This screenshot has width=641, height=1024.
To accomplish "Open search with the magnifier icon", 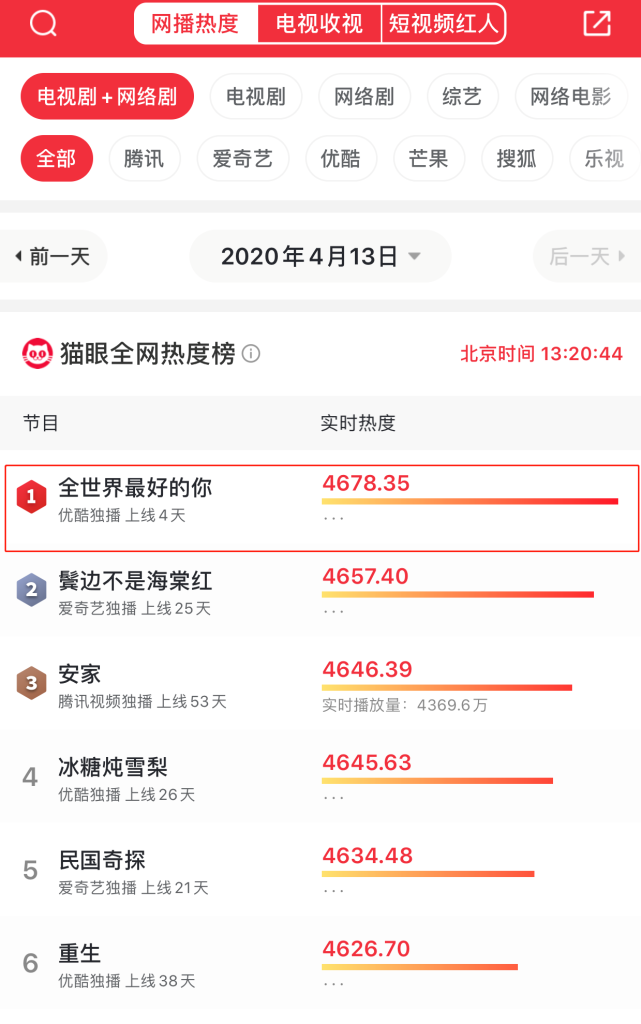I will [43, 23].
